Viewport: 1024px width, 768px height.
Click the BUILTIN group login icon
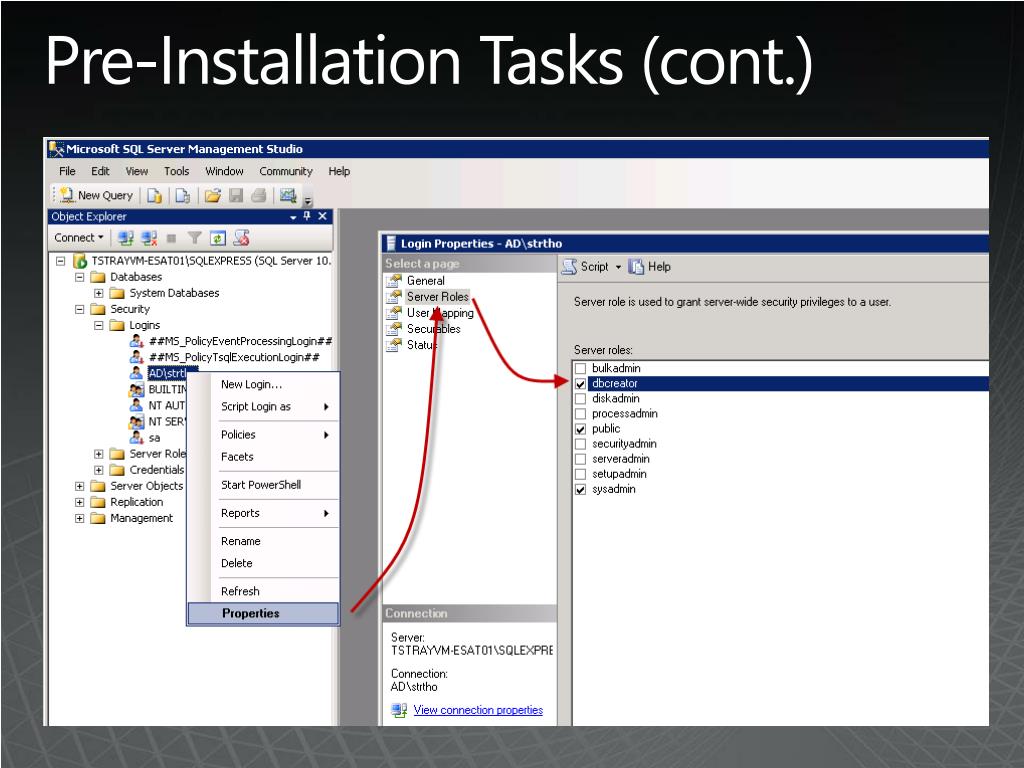click(x=136, y=390)
